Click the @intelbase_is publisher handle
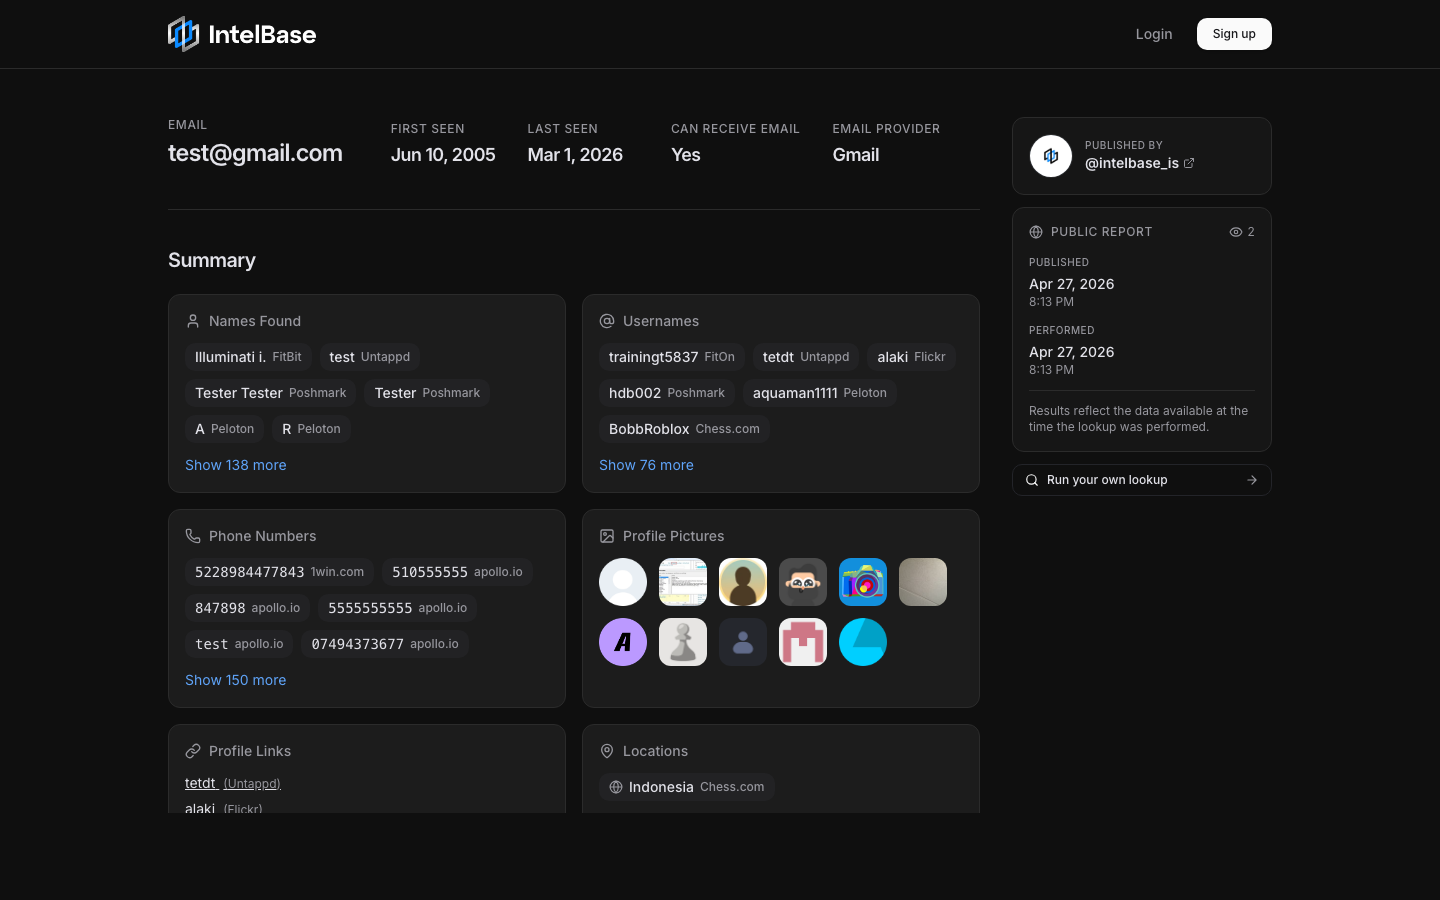Image resolution: width=1440 pixels, height=900 pixels. [1132, 163]
